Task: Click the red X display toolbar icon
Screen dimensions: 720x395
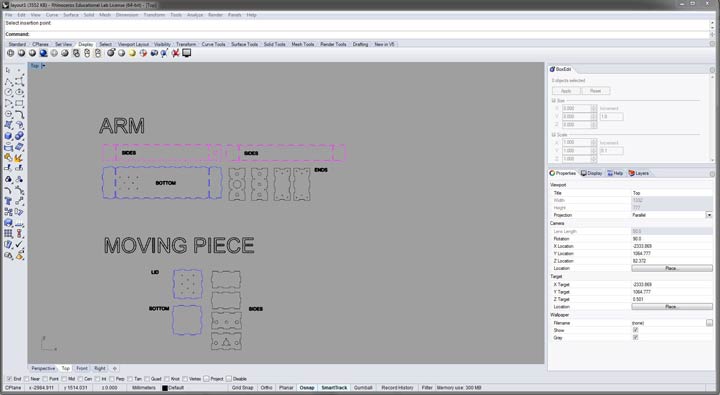Action: click(175, 53)
